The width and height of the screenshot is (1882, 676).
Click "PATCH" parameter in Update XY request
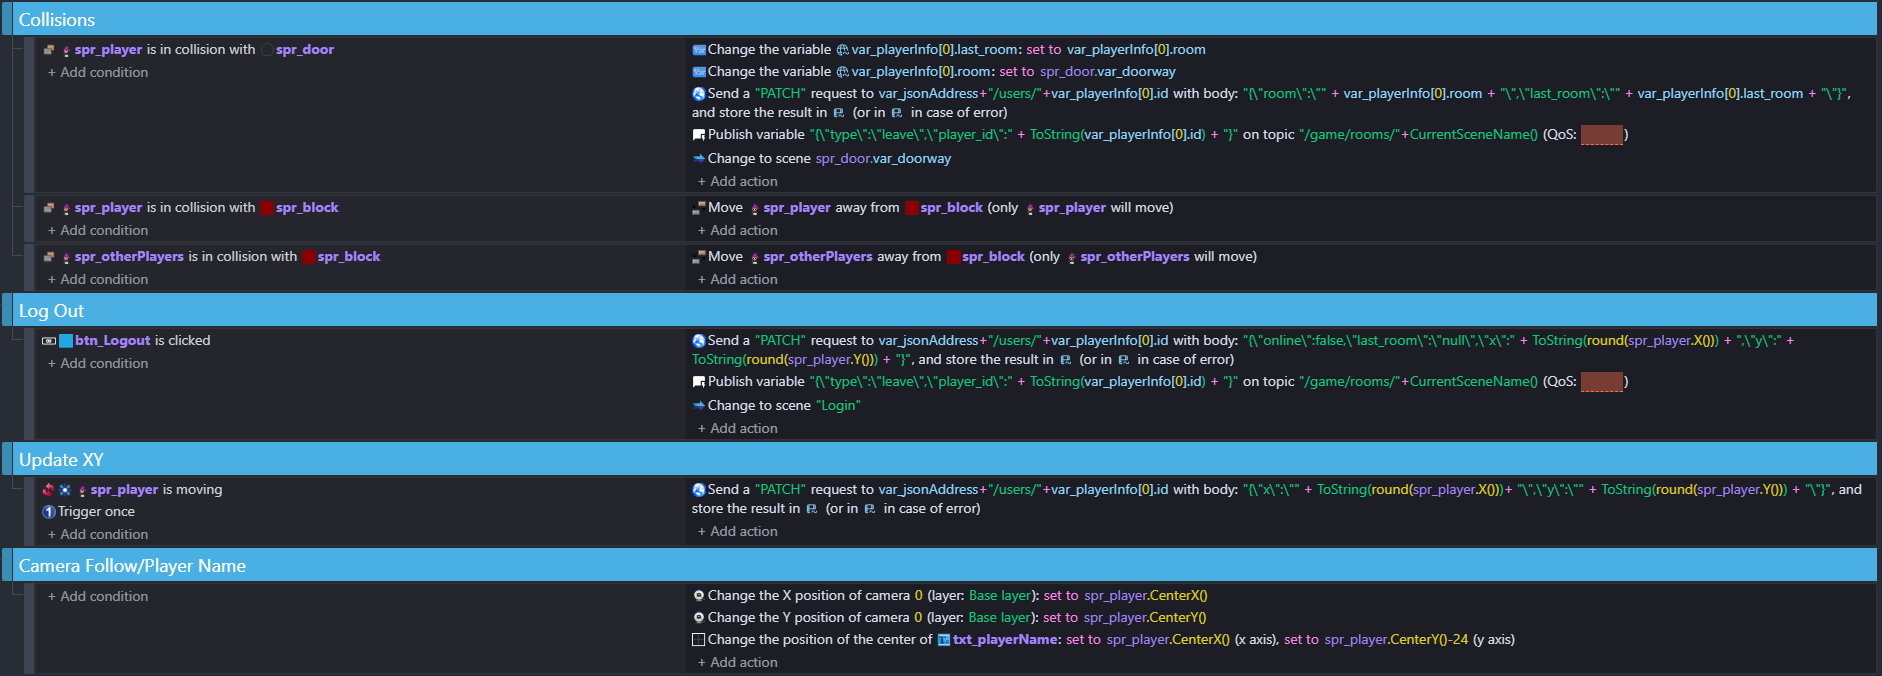click(x=780, y=490)
